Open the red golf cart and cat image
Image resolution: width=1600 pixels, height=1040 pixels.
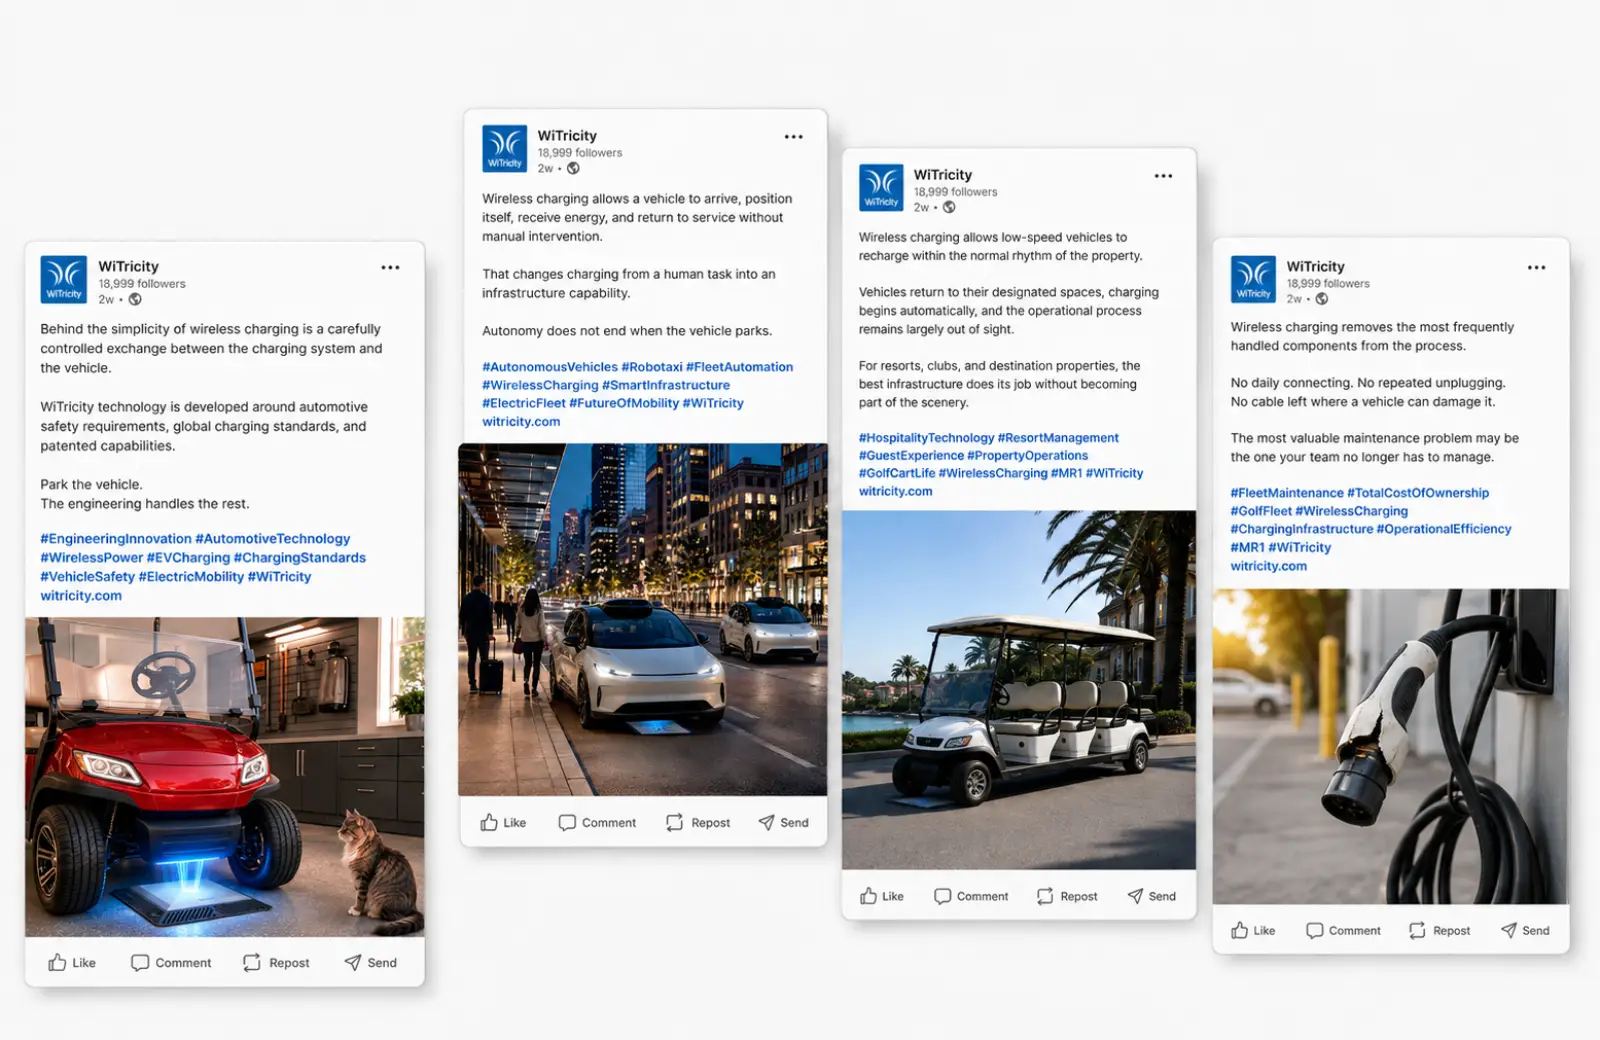(x=225, y=777)
